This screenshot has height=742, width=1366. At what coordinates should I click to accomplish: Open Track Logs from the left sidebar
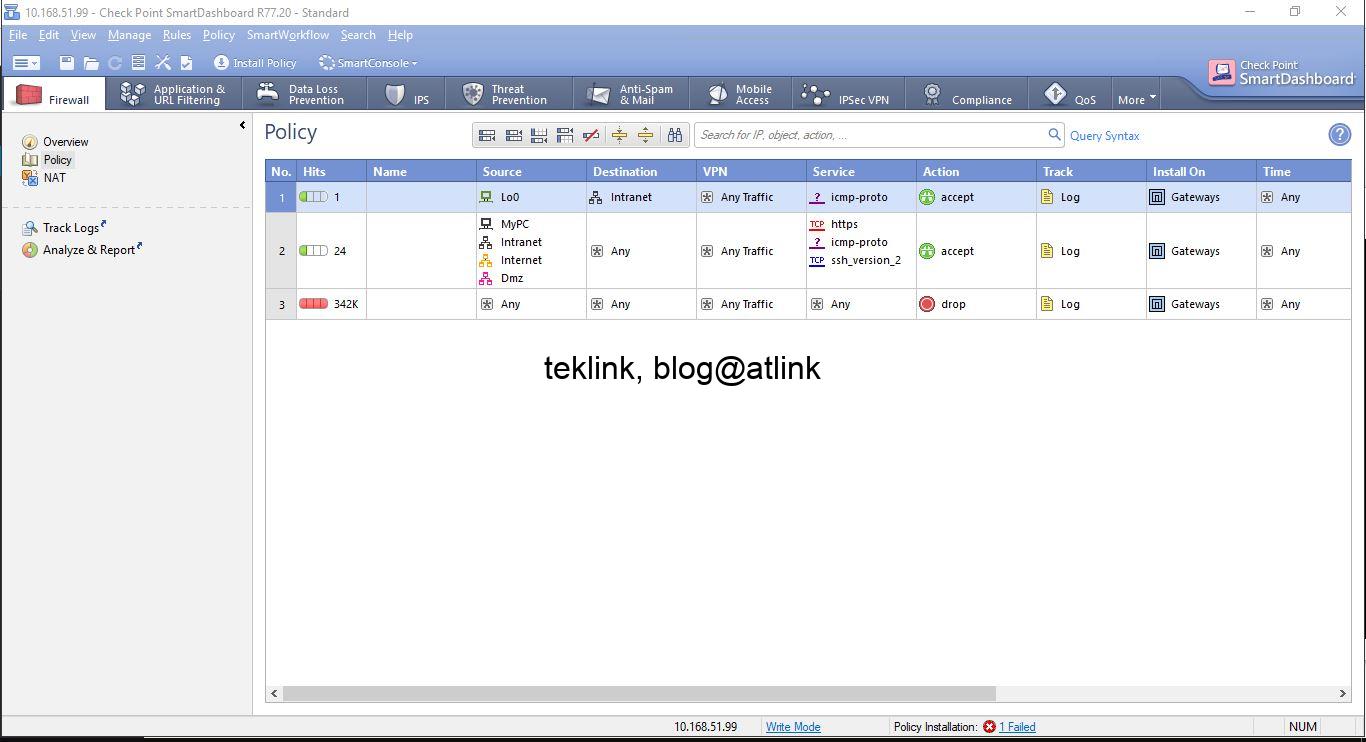pos(70,227)
